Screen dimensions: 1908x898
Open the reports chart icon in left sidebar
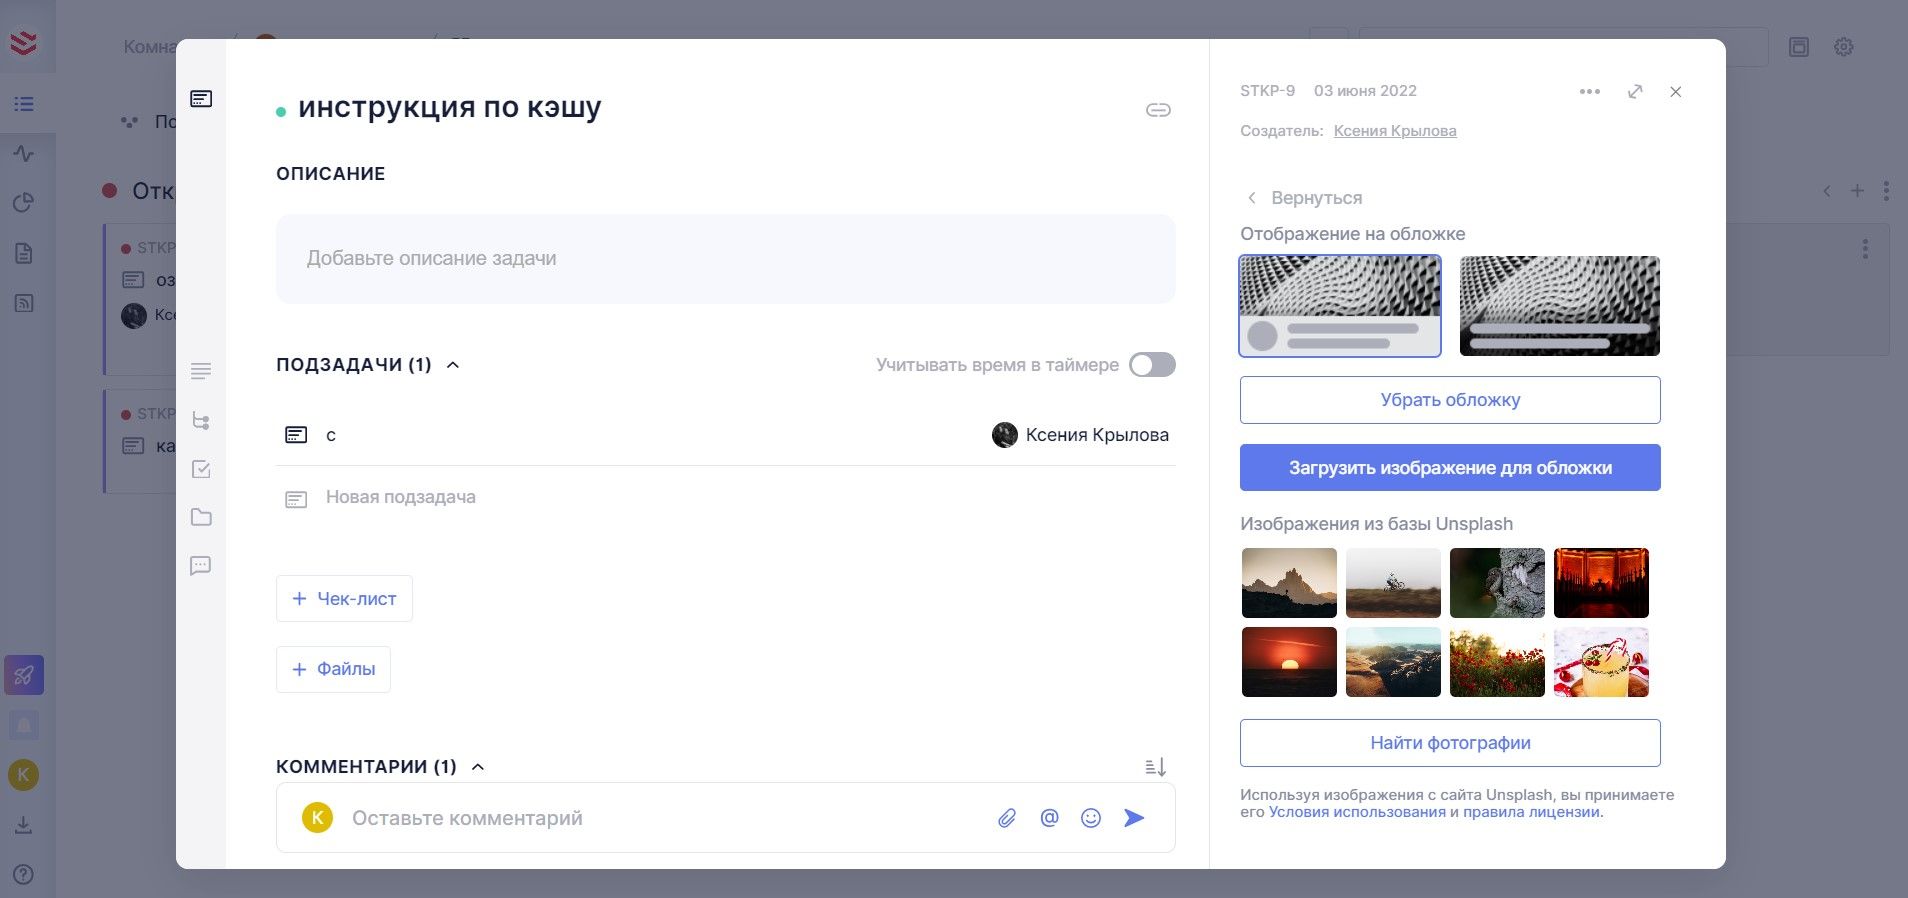point(24,203)
